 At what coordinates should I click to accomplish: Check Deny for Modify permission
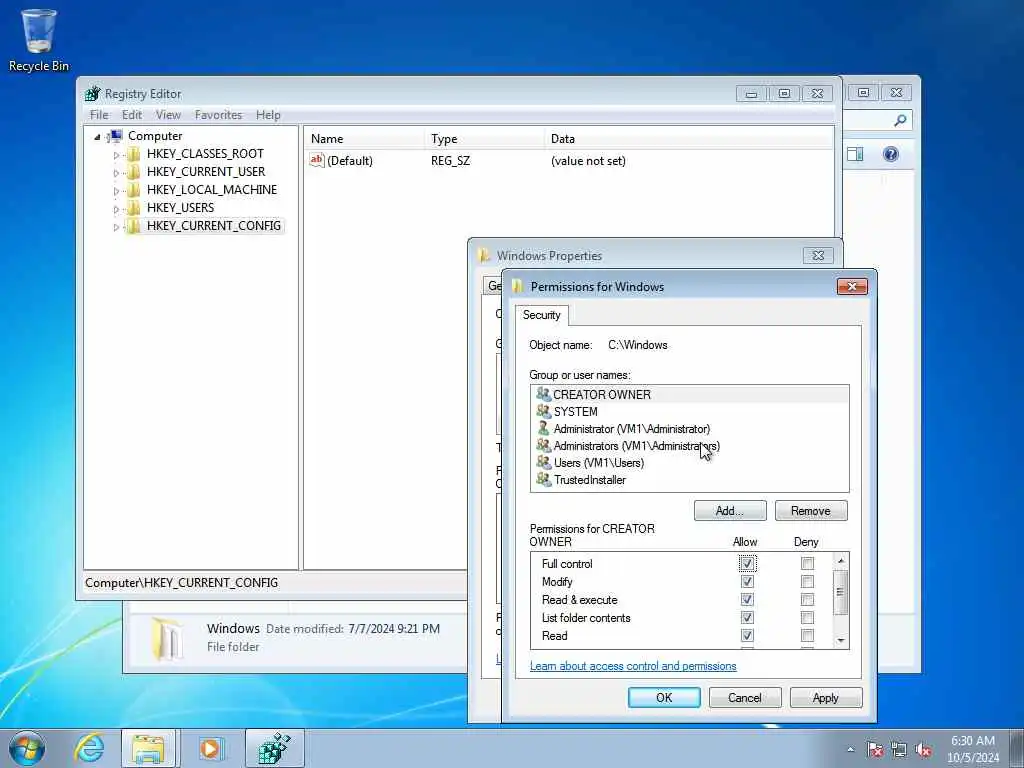pos(808,581)
